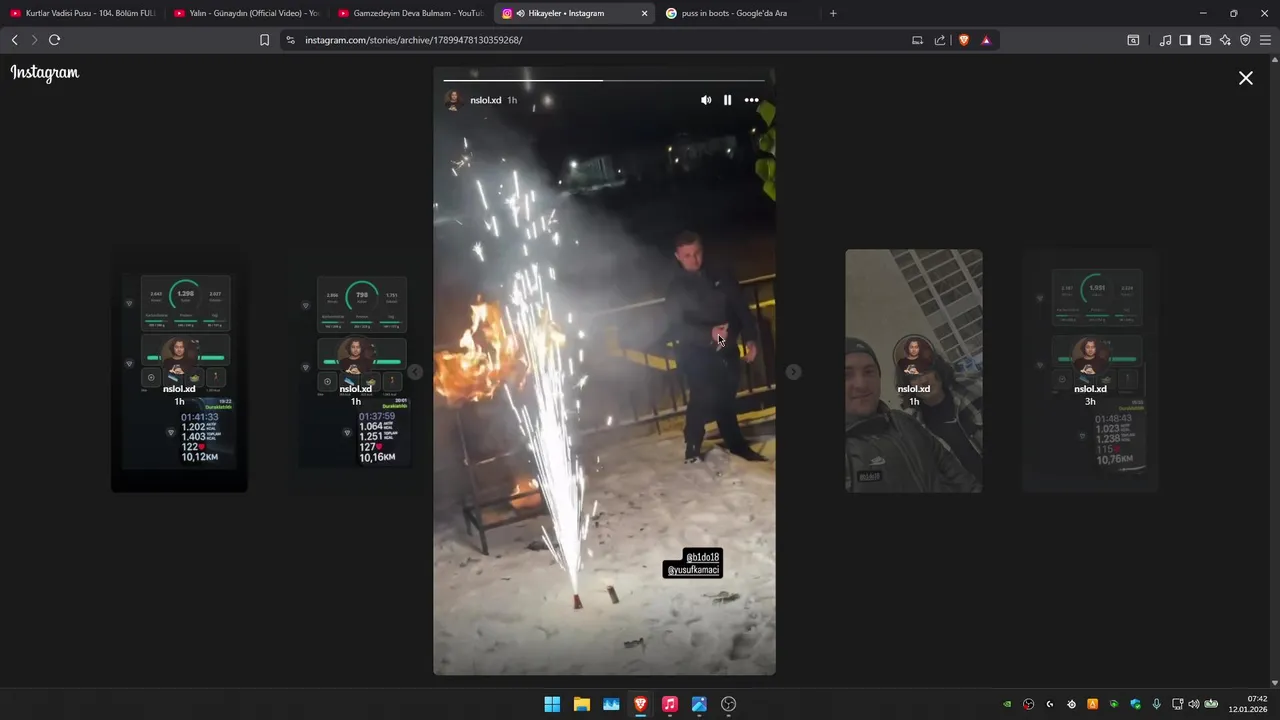
Task: Open OBS Studio tray icon
Action: pos(1028,704)
